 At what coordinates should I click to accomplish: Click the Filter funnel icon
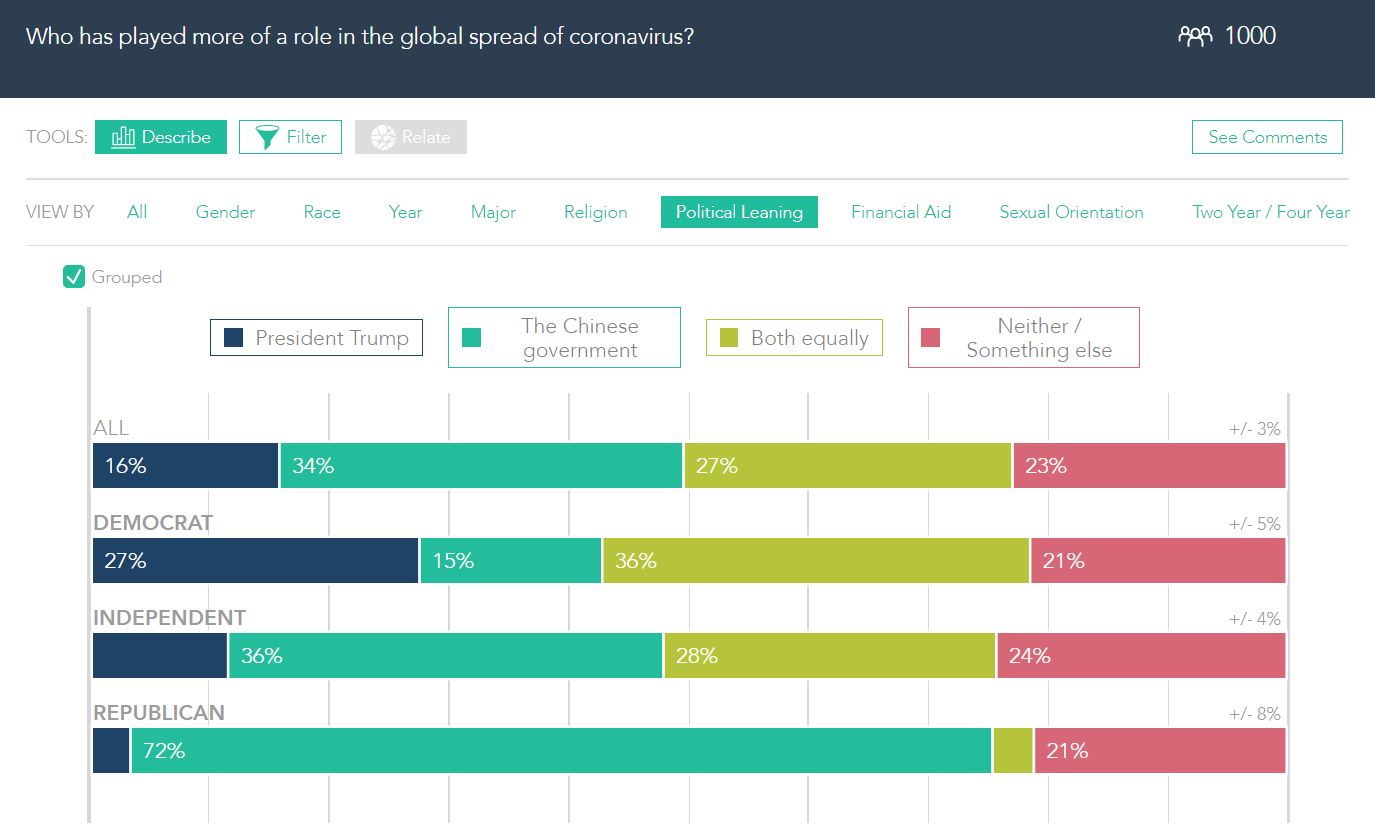(x=267, y=137)
